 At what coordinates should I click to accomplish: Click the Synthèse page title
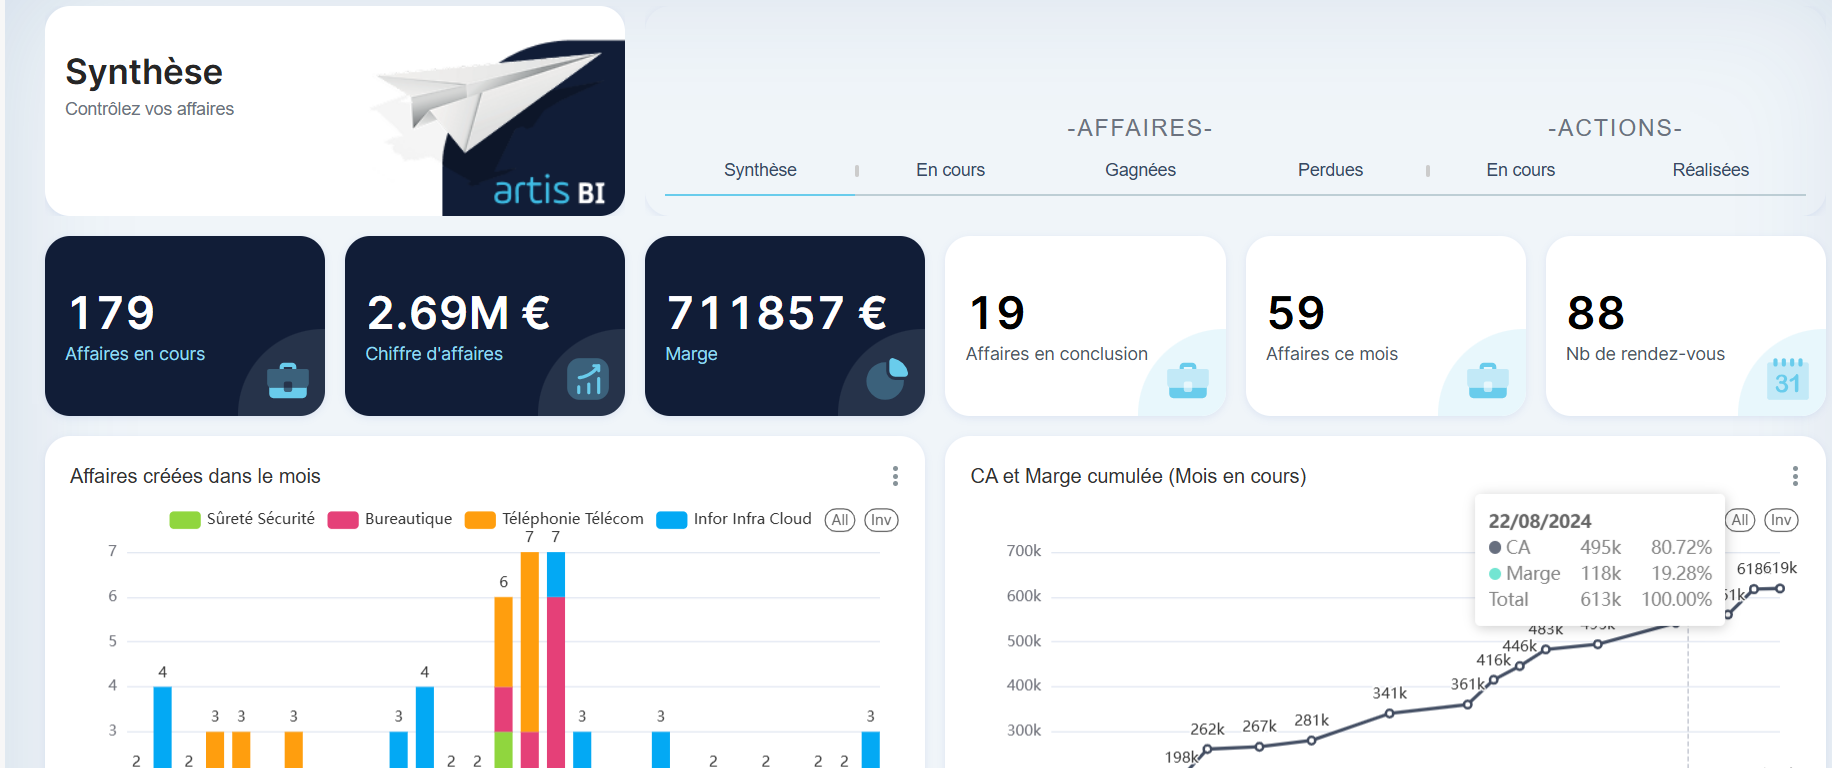tap(144, 72)
